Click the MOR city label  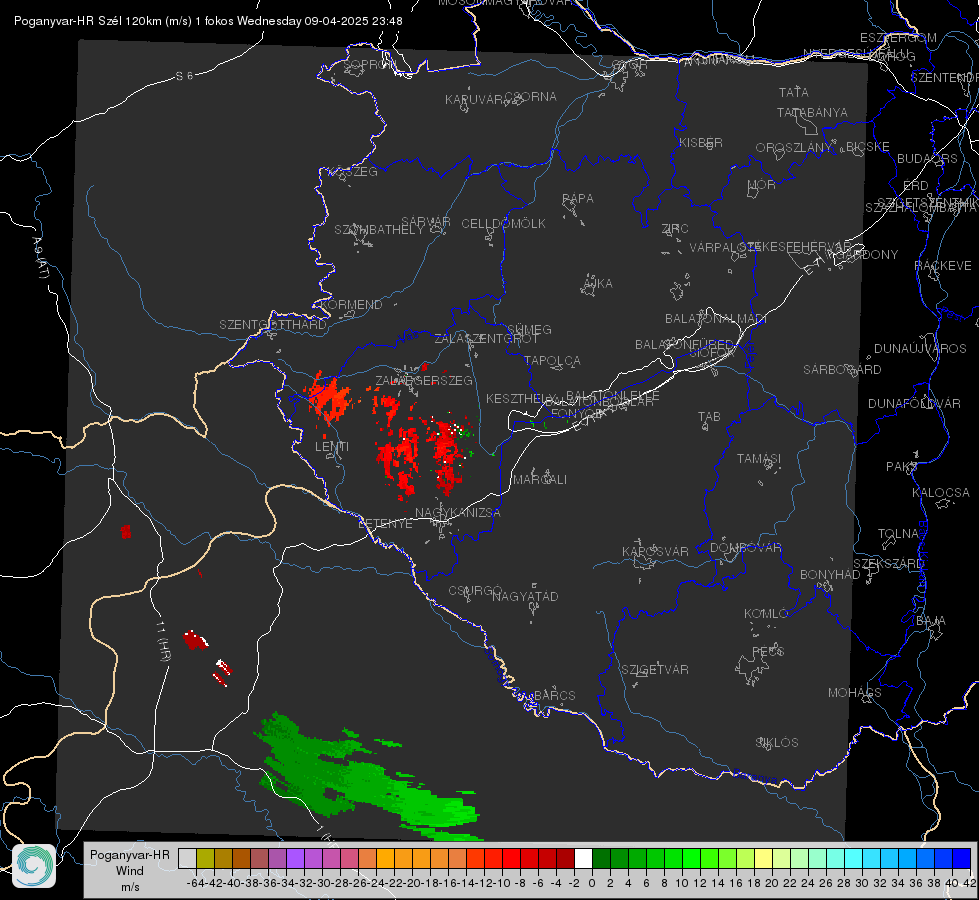pyautogui.click(x=762, y=184)
